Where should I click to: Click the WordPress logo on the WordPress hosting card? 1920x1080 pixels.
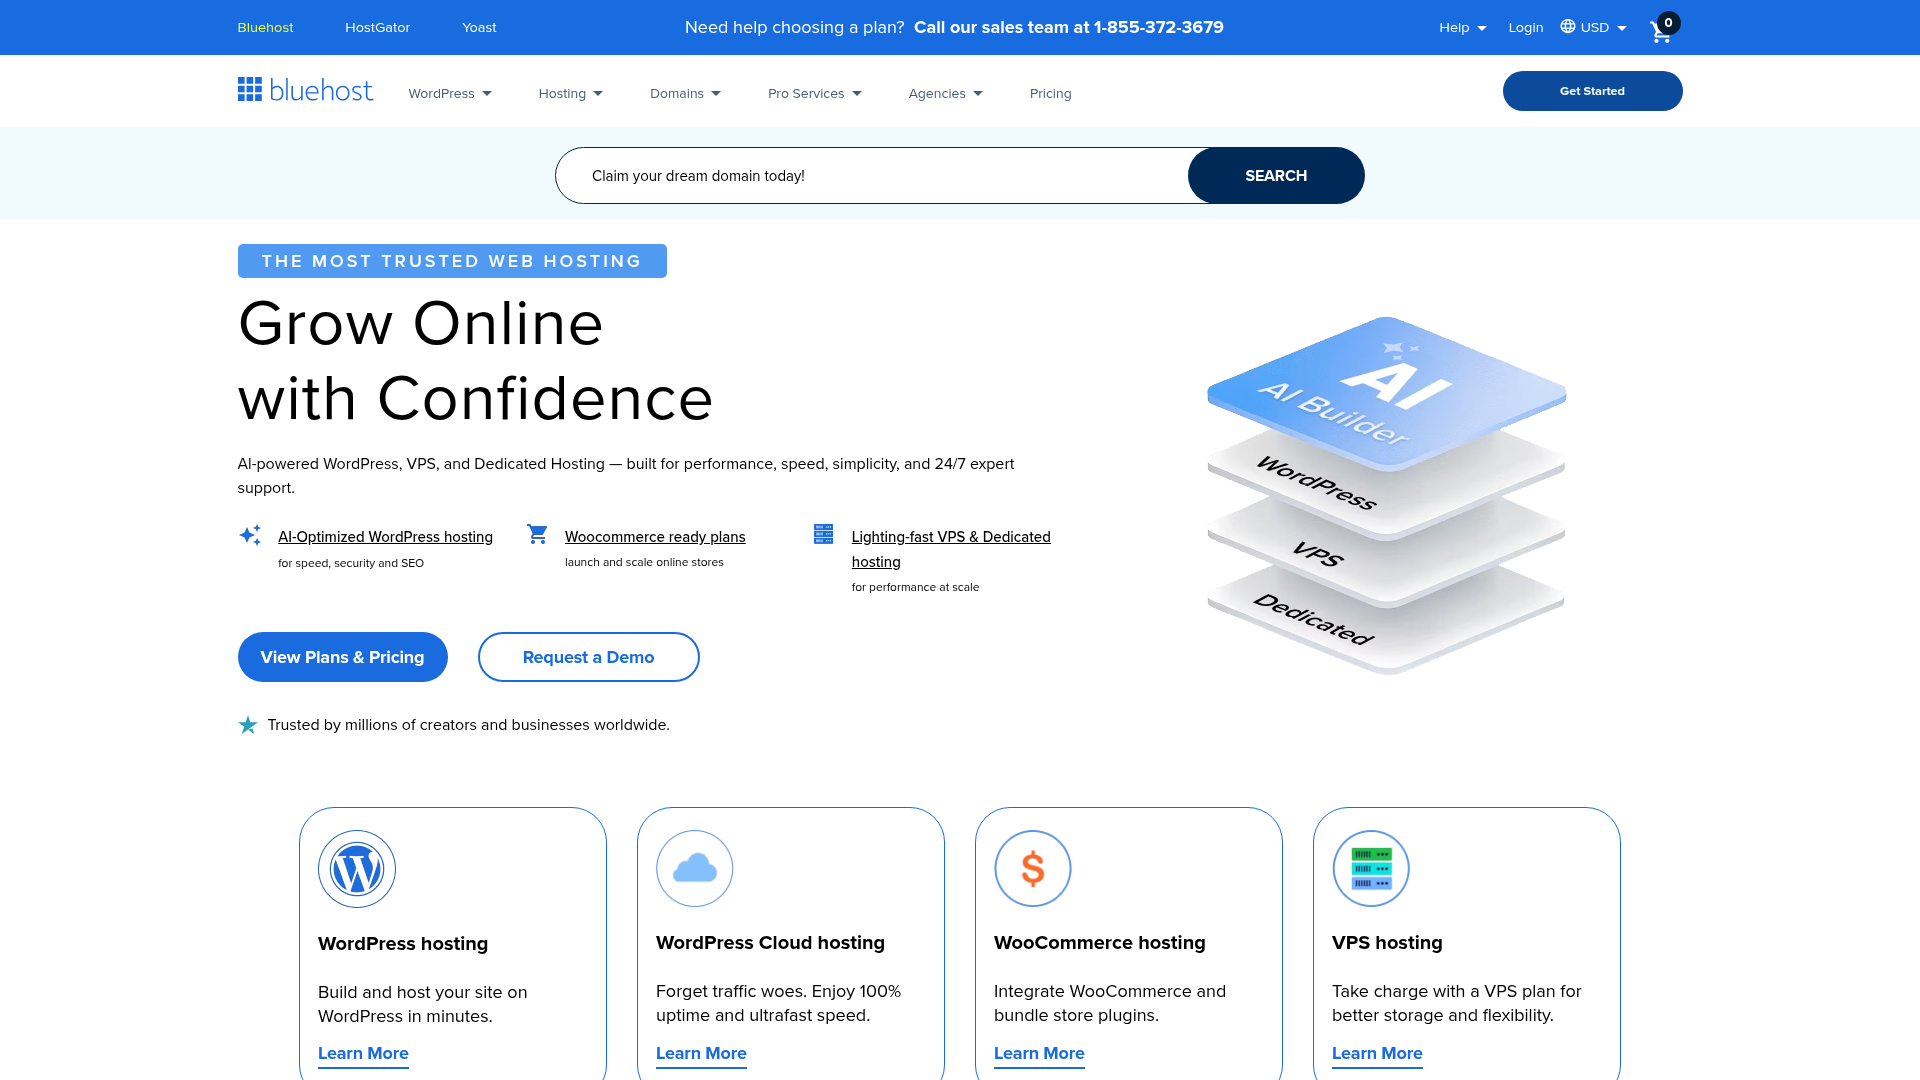[x=357, y=868]
